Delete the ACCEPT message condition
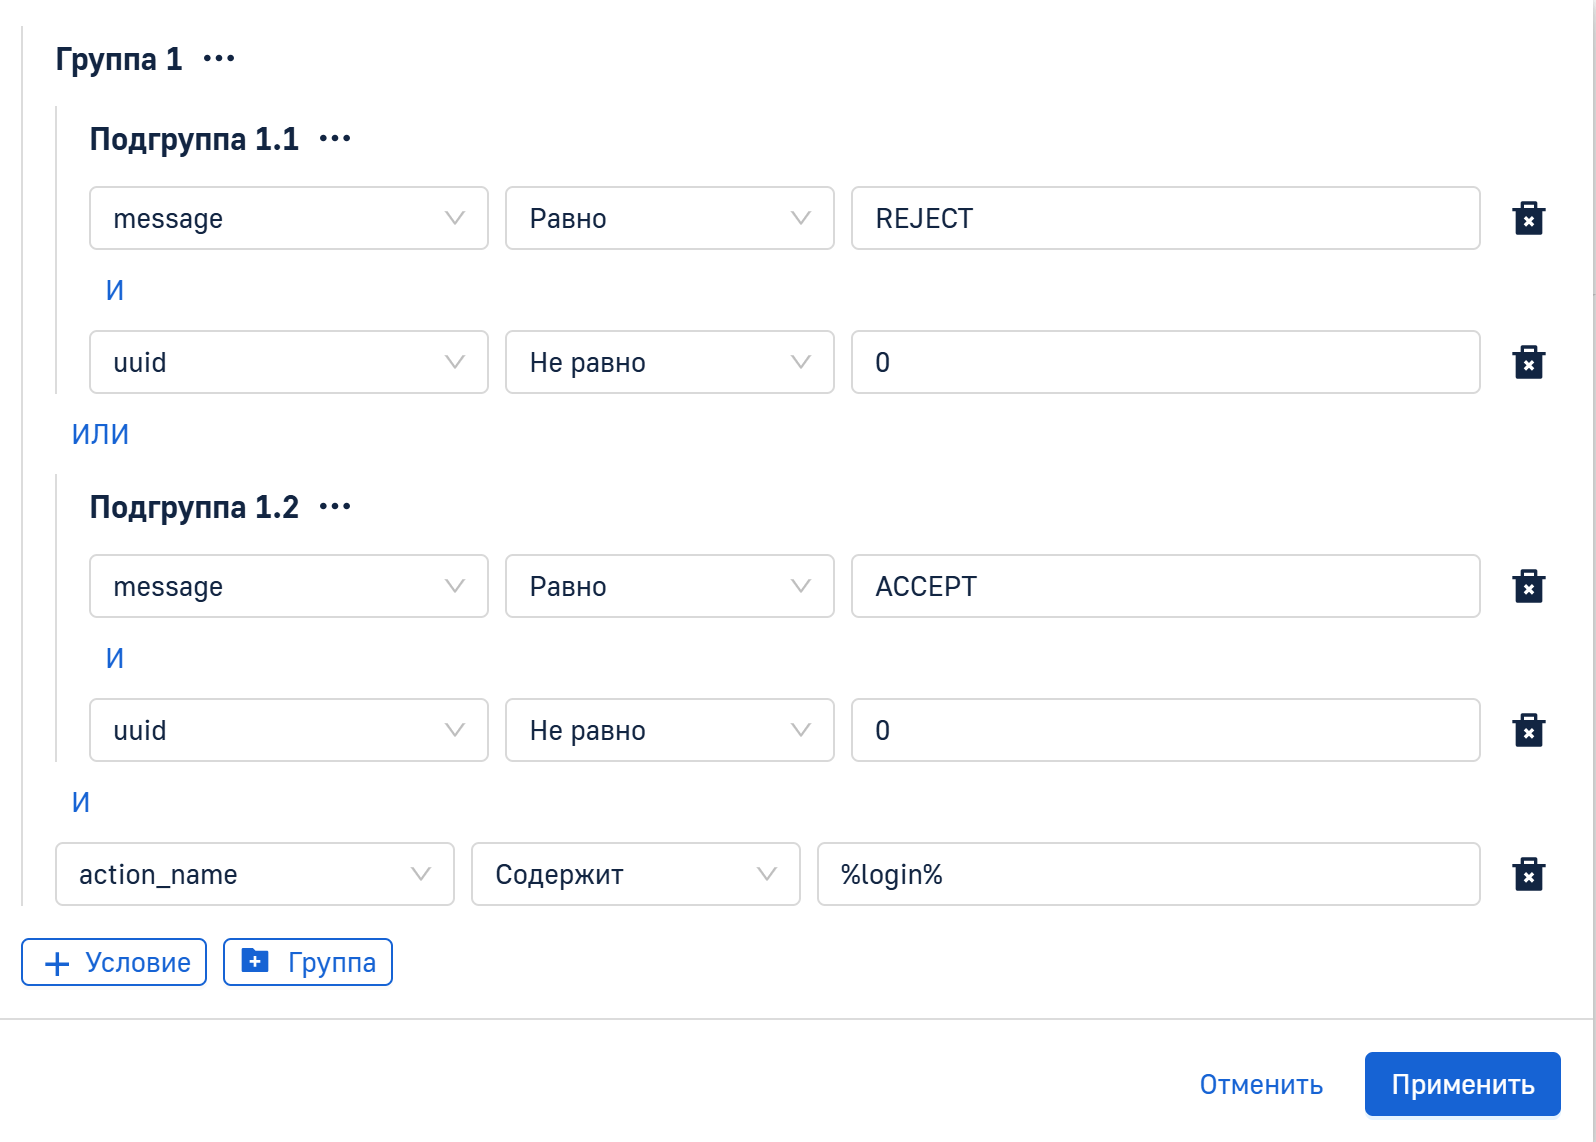The image size is (1596, 1142). [1528, 586]
